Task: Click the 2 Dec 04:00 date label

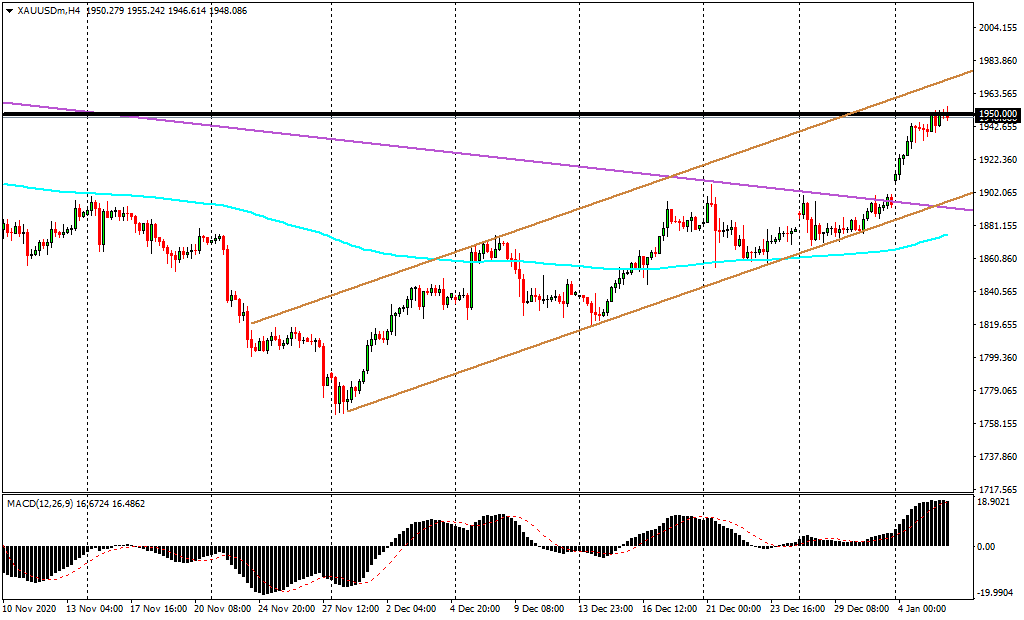Action: point(409,607)
